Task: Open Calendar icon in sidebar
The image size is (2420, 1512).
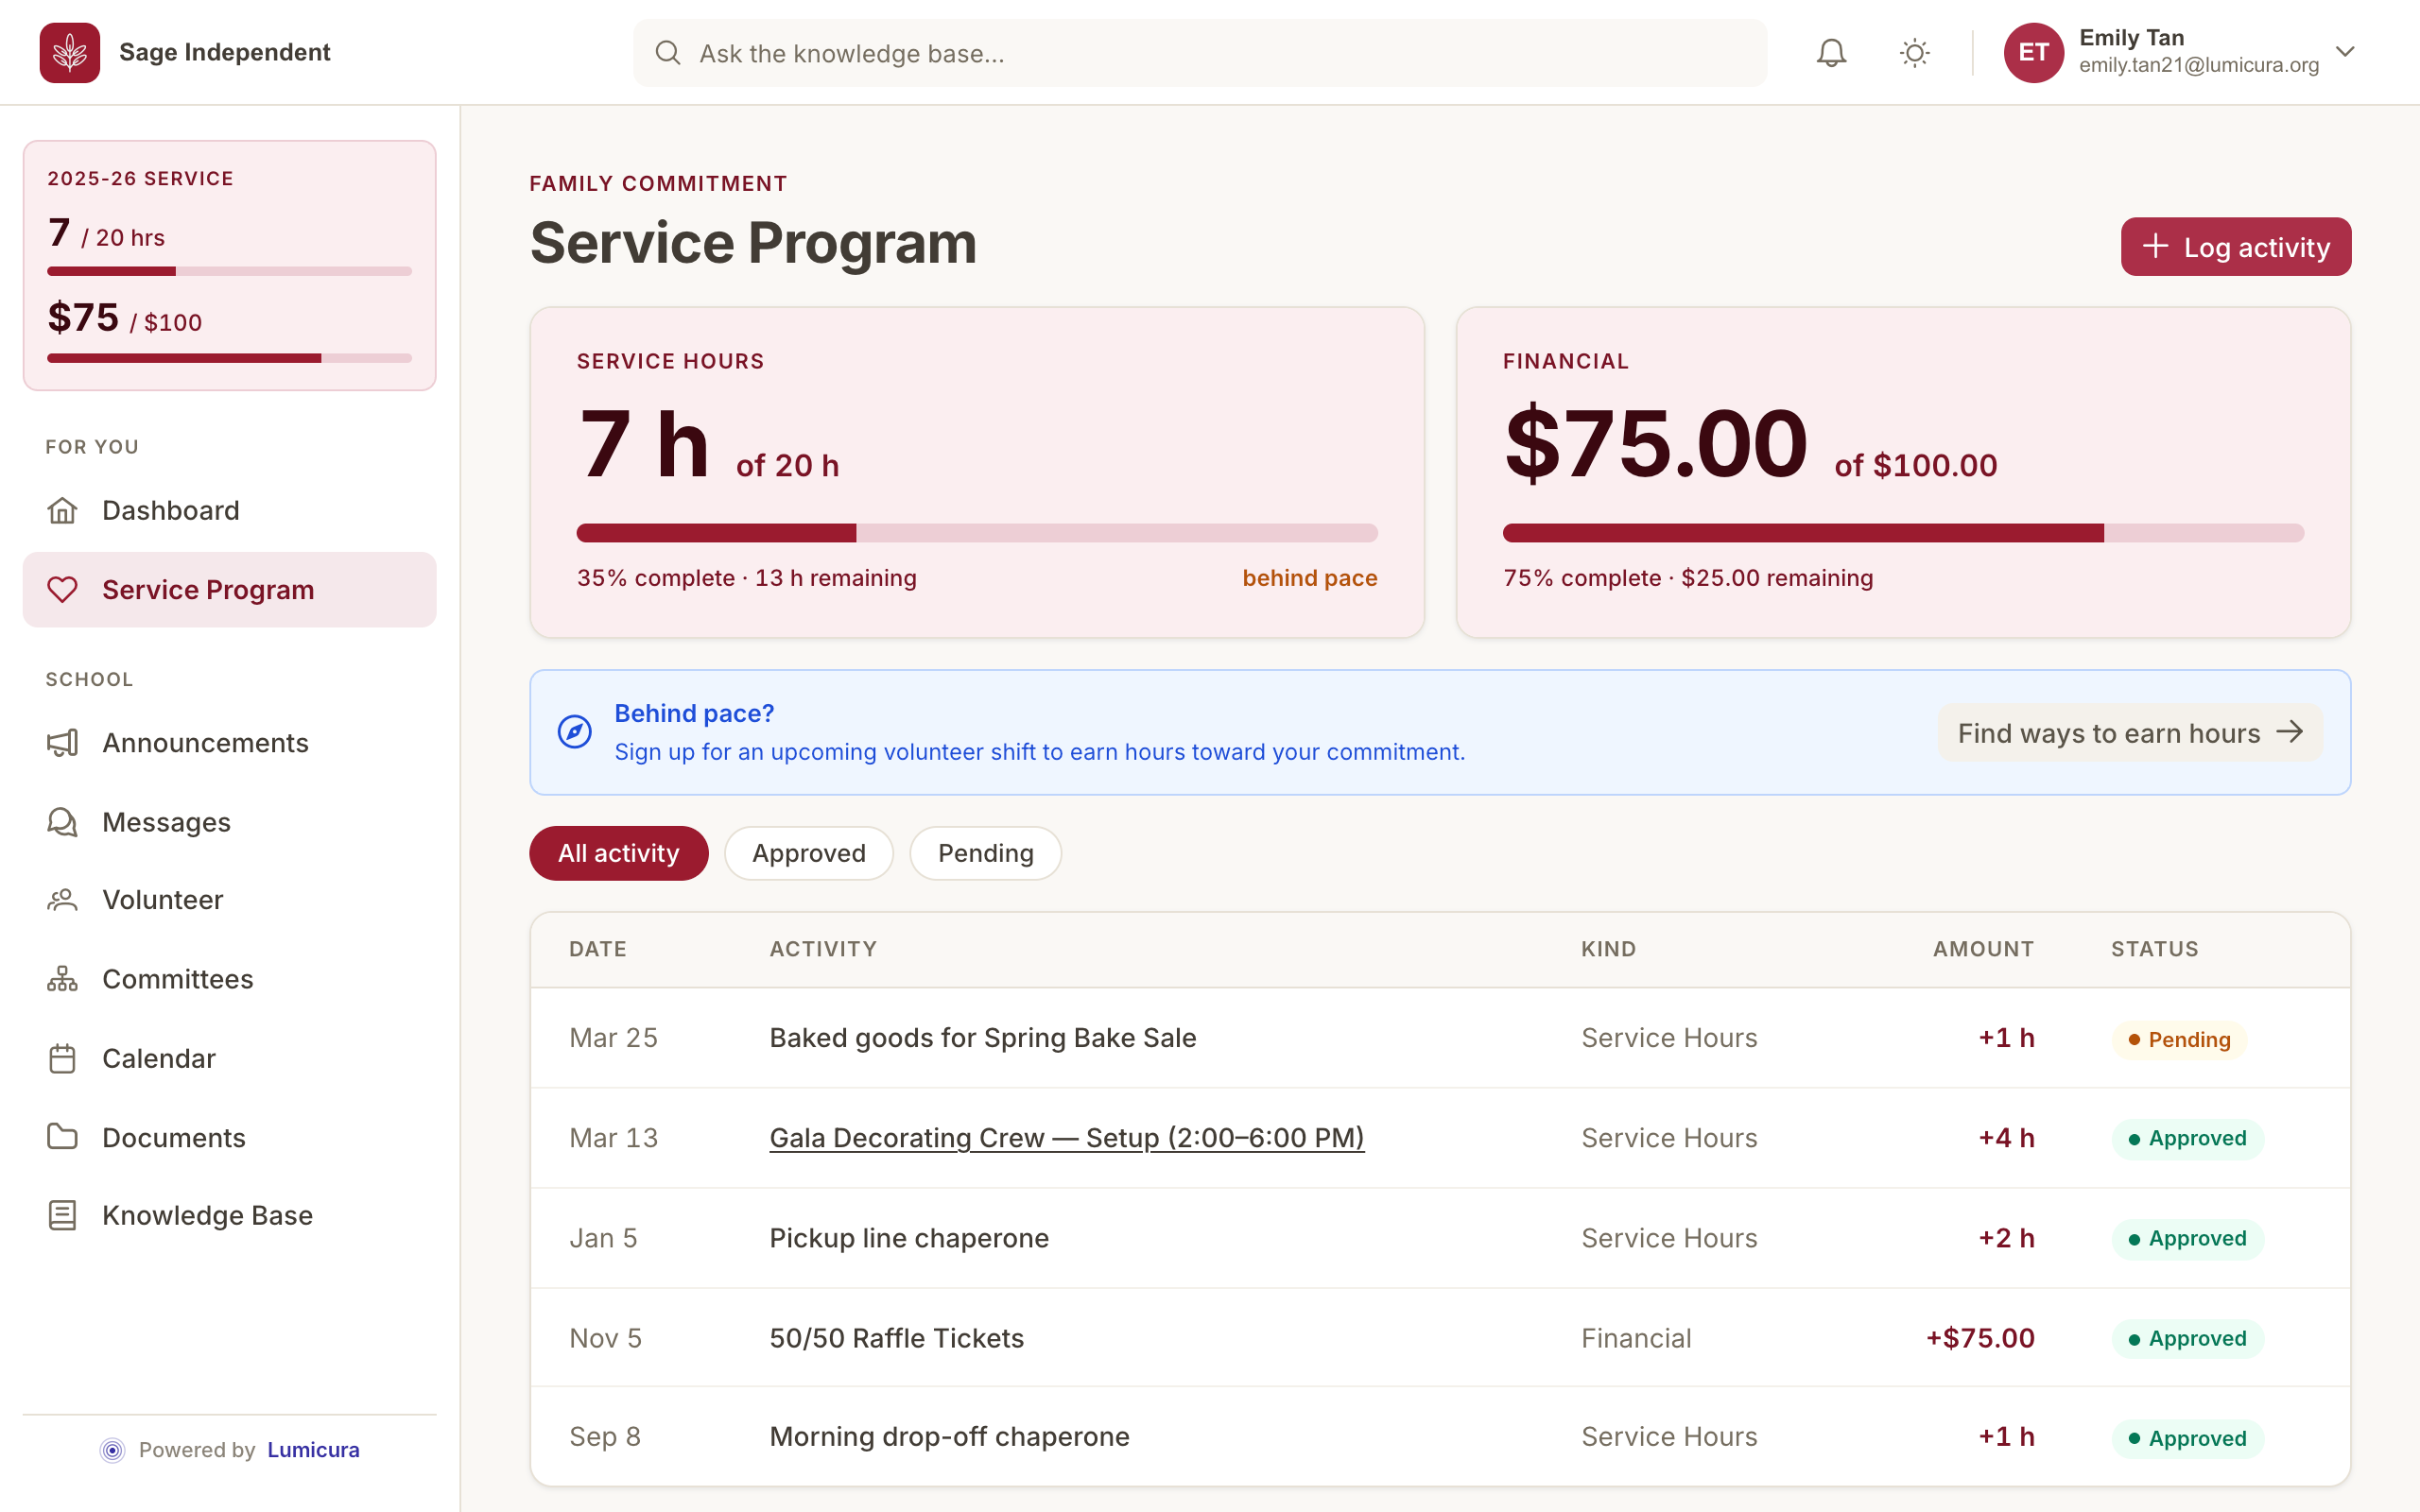Action: tap(62, 1058)
